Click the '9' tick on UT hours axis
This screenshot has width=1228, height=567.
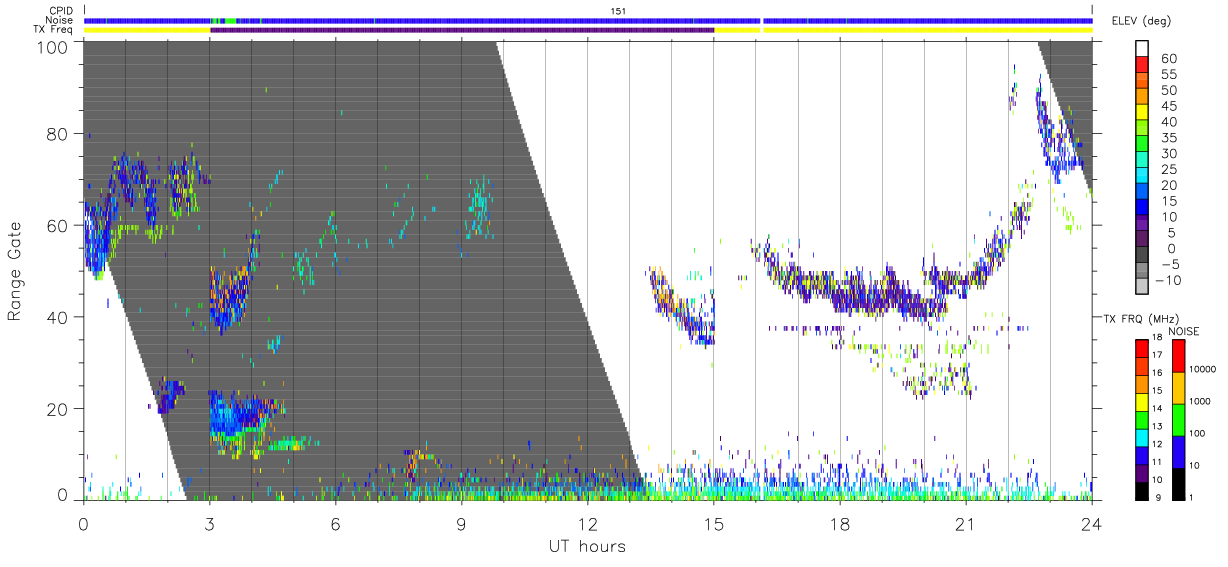(x=461, y=523)
